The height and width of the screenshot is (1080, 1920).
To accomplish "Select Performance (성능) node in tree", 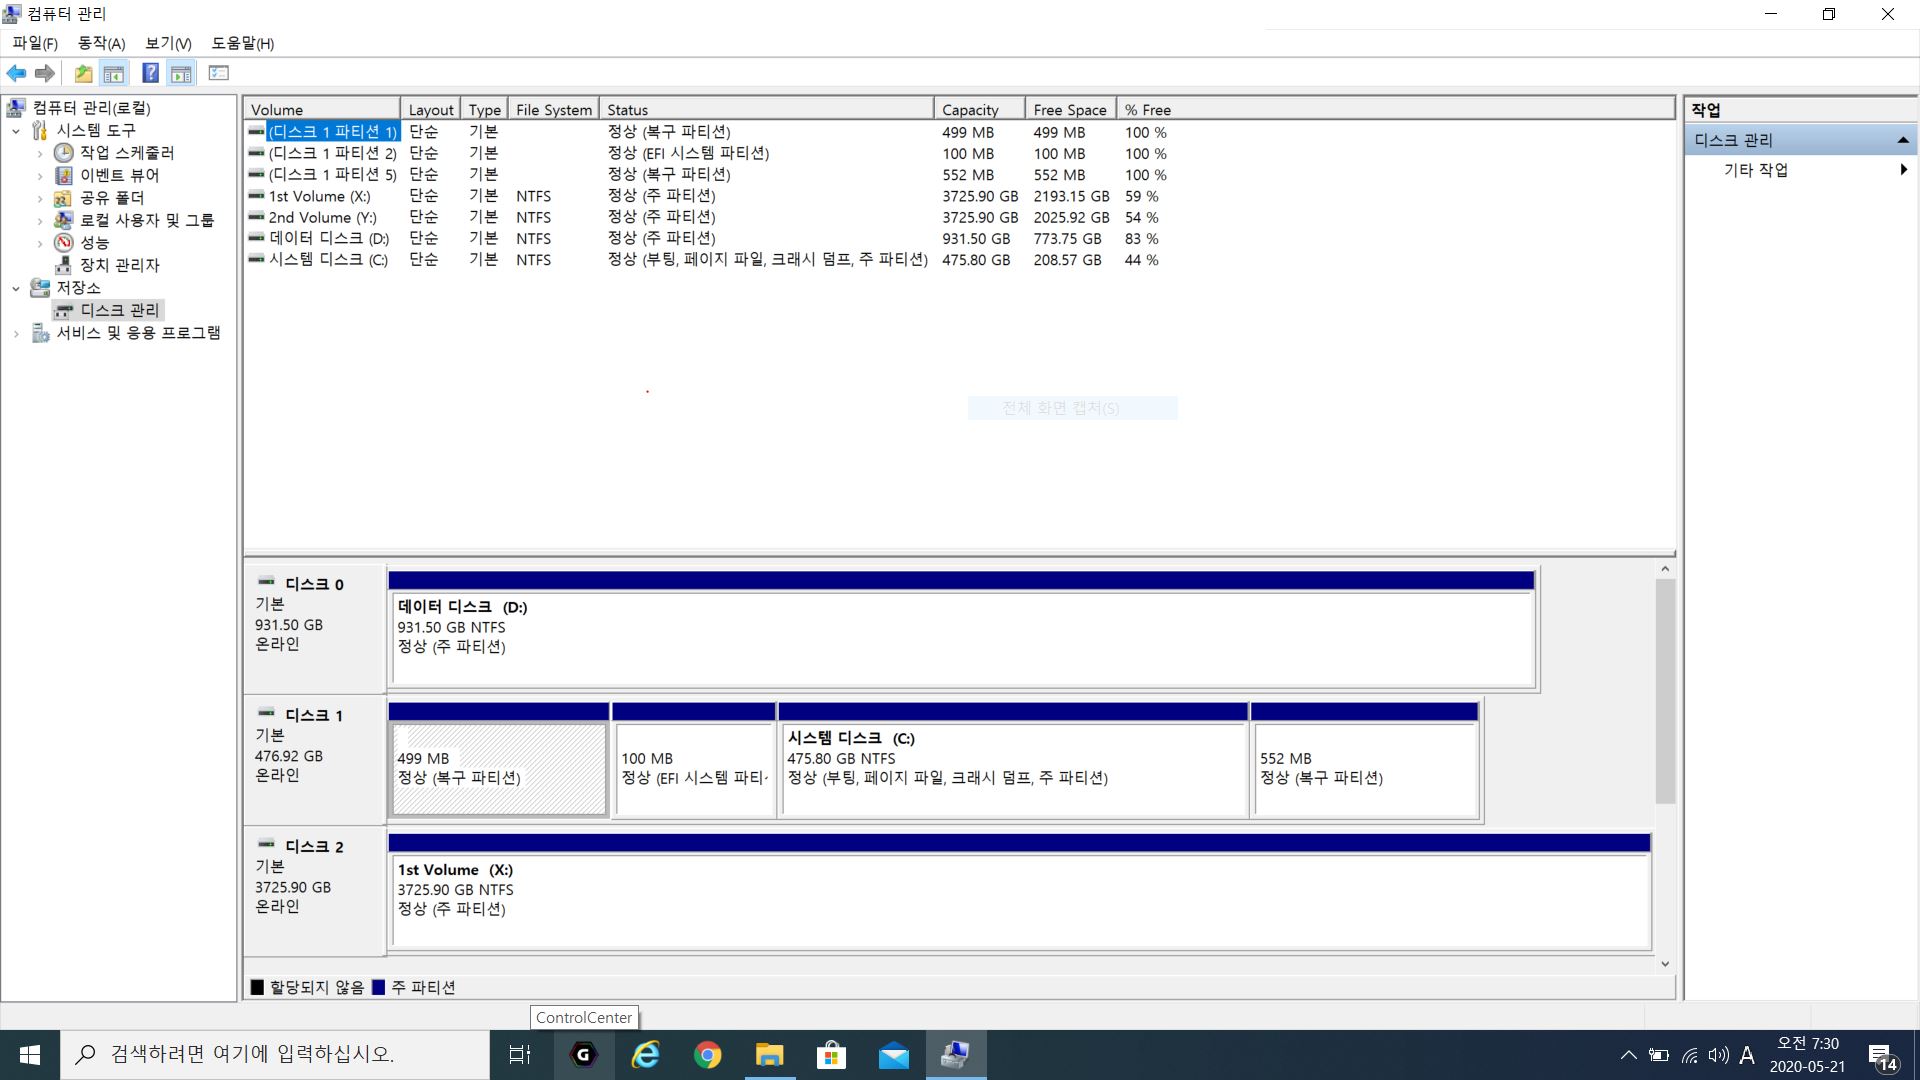I will pos(94,242).
